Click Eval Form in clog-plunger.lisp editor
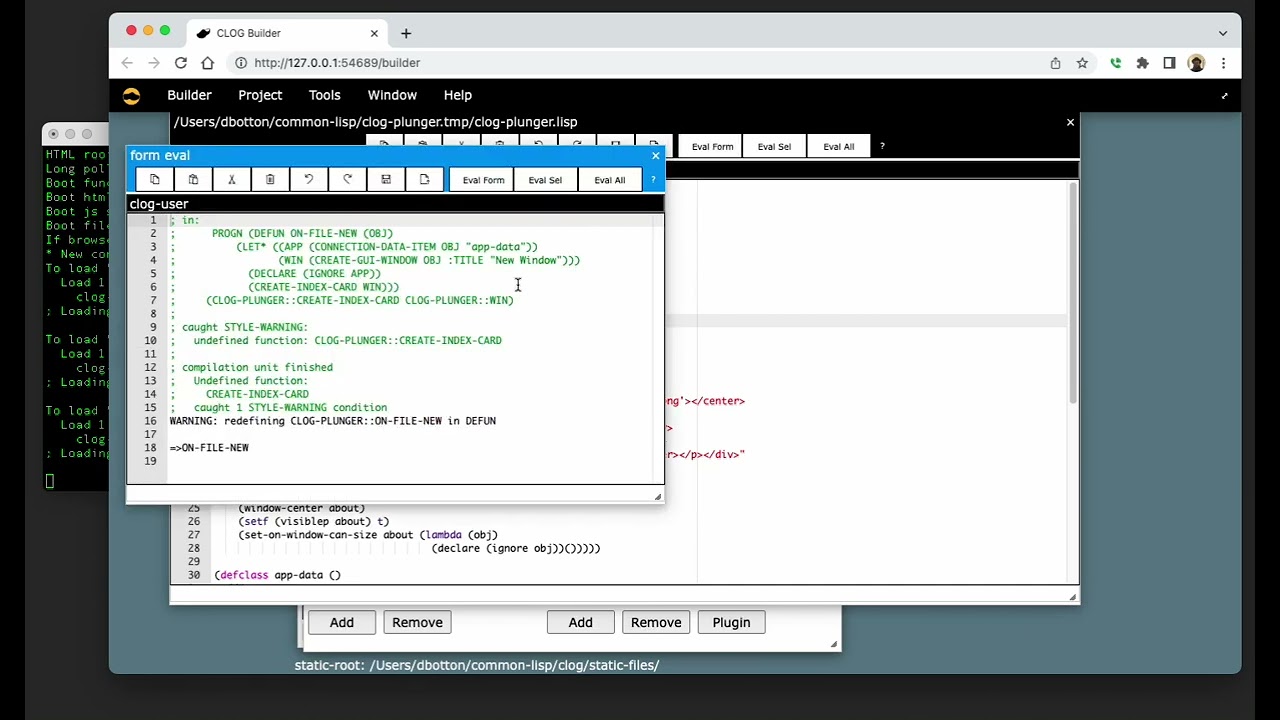1280x720 pixels. pos(712,147)
